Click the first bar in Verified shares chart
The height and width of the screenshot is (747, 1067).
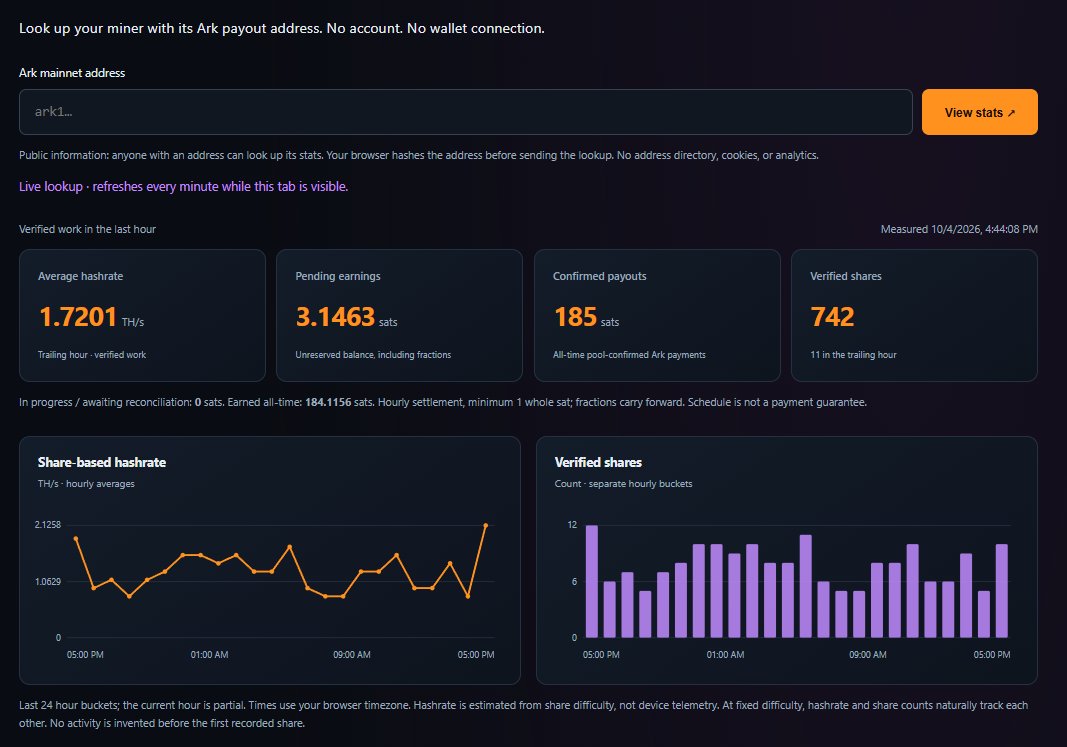pyautogui.click(x=592, y=581)
